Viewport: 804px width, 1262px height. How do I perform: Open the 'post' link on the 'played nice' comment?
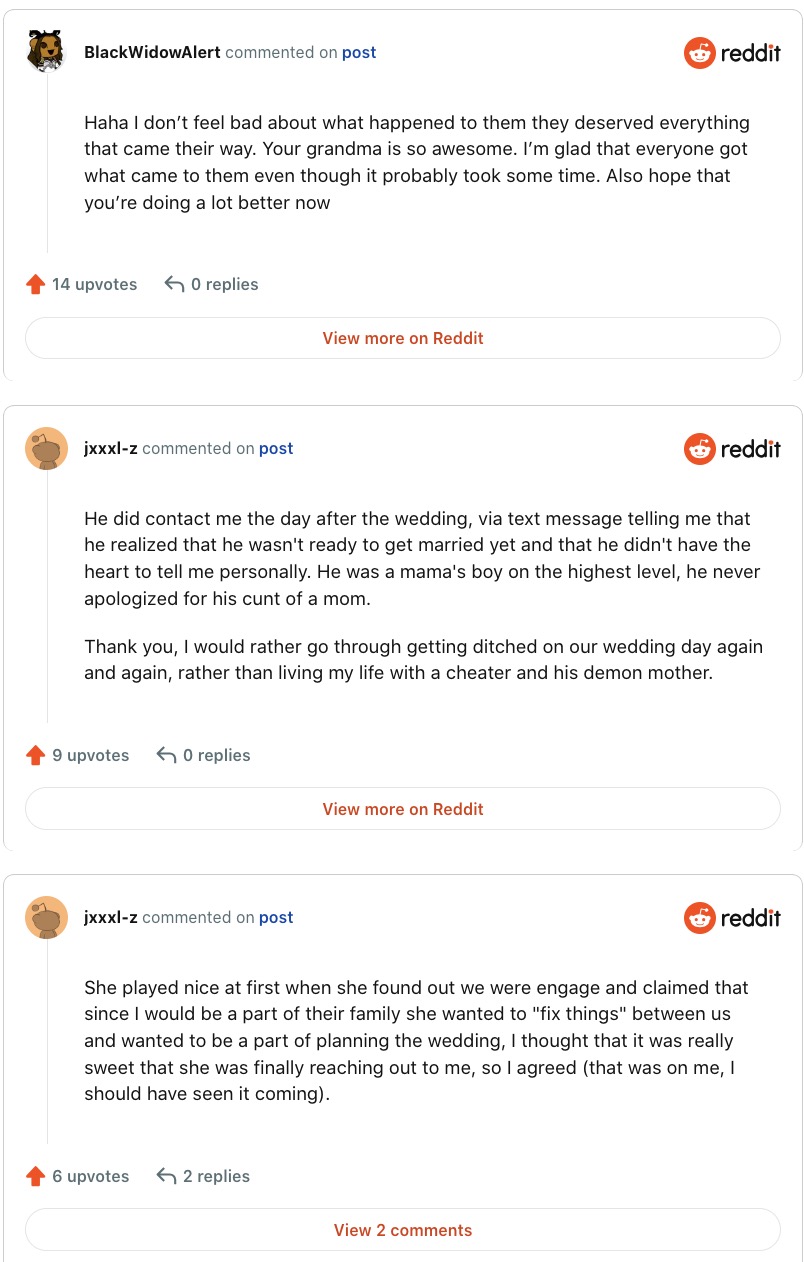[x=276, y=917]
